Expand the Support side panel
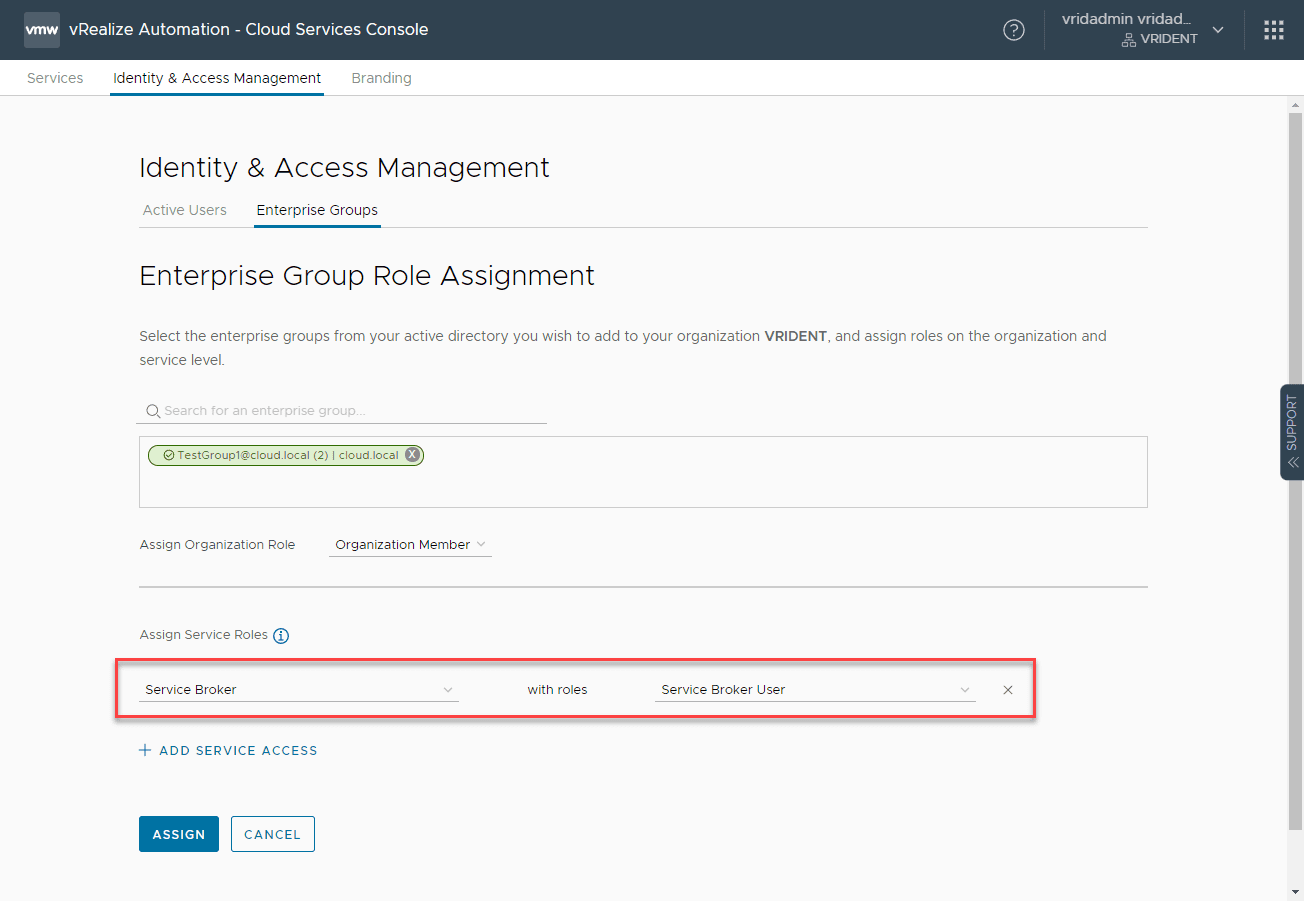 (1292, 432)
